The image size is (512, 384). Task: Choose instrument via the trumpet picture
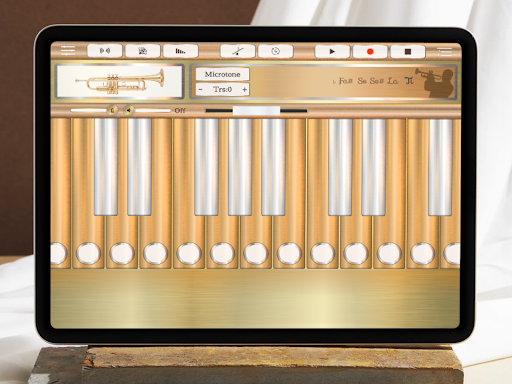point(120,81)
